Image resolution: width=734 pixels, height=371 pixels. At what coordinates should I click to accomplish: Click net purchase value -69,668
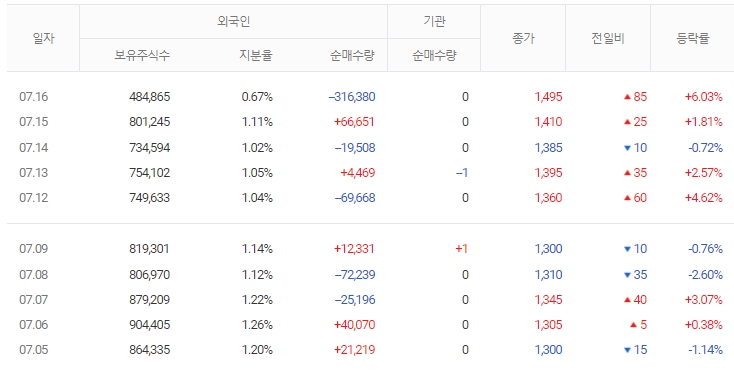coord(355,198)
